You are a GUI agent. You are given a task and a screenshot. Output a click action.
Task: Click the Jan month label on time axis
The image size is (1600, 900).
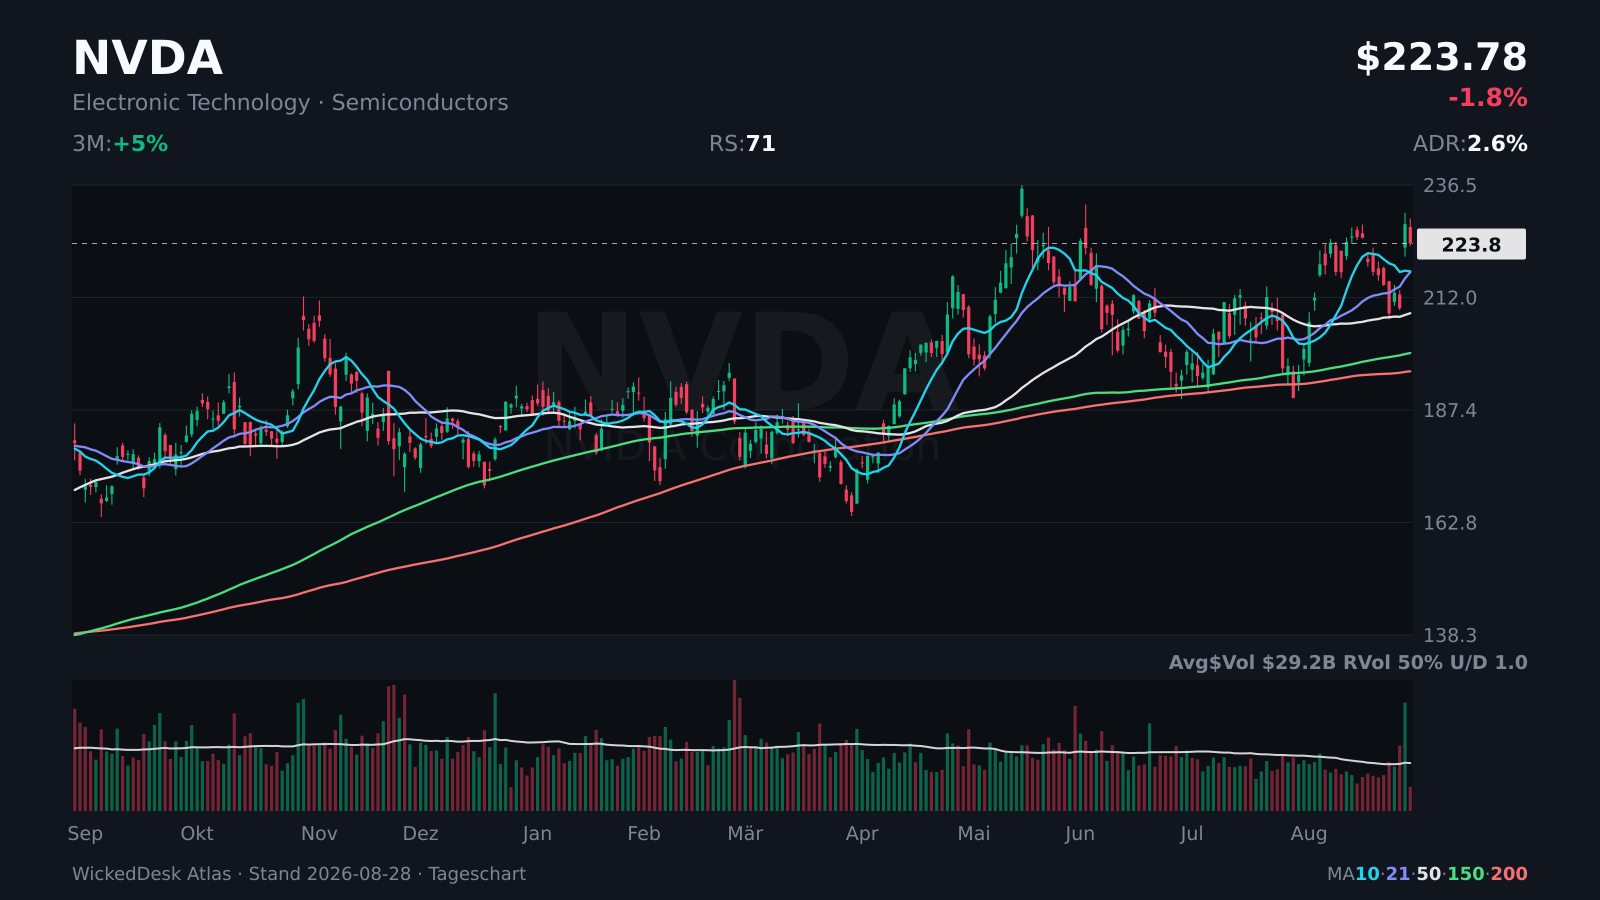tap(537, 834)
